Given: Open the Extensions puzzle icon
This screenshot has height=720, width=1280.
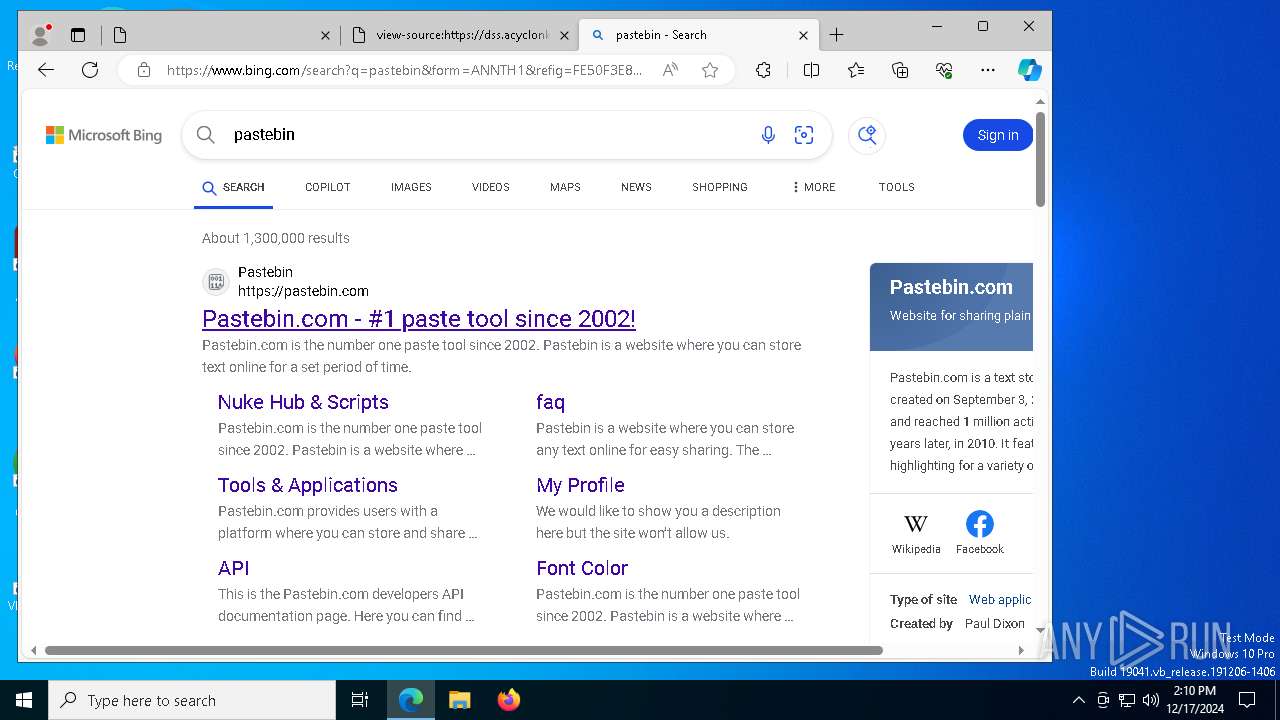Looking at the screenshot, I should click(x=763, y=70).
